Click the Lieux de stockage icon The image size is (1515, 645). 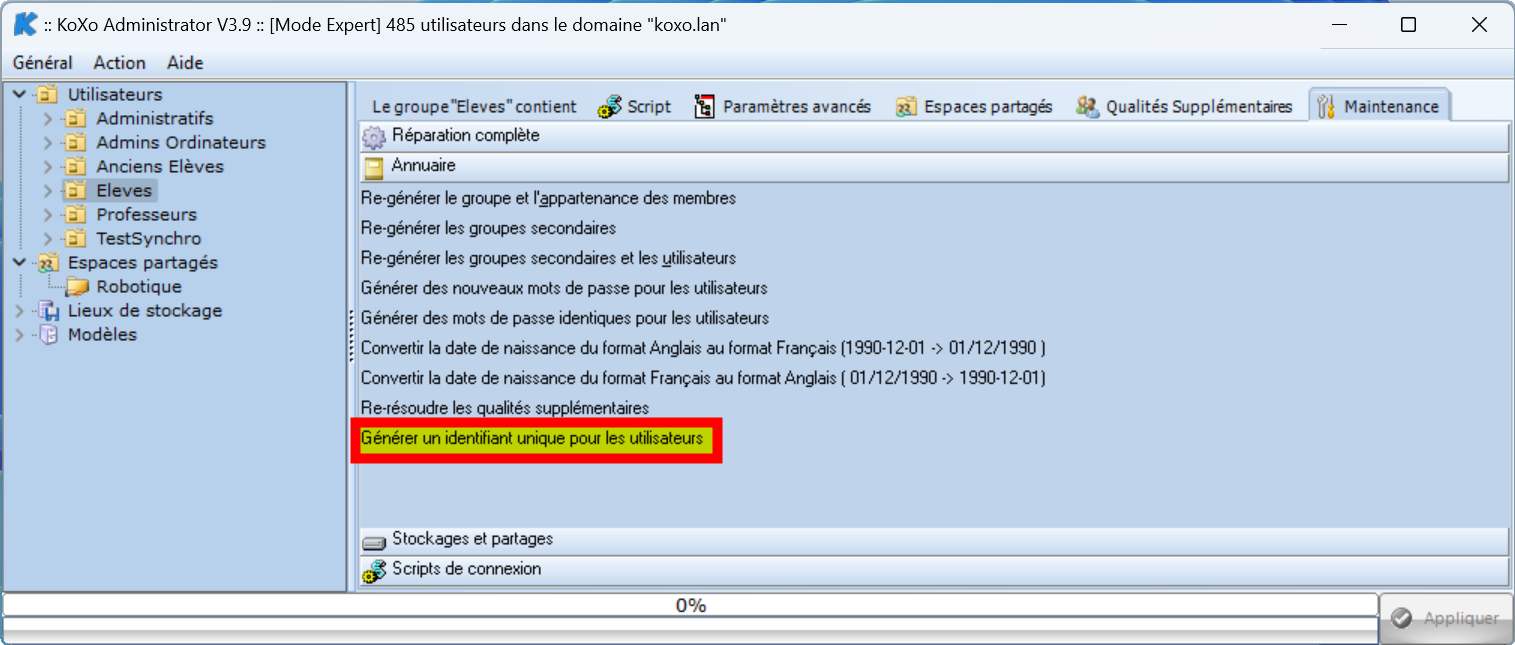(47, 311)
